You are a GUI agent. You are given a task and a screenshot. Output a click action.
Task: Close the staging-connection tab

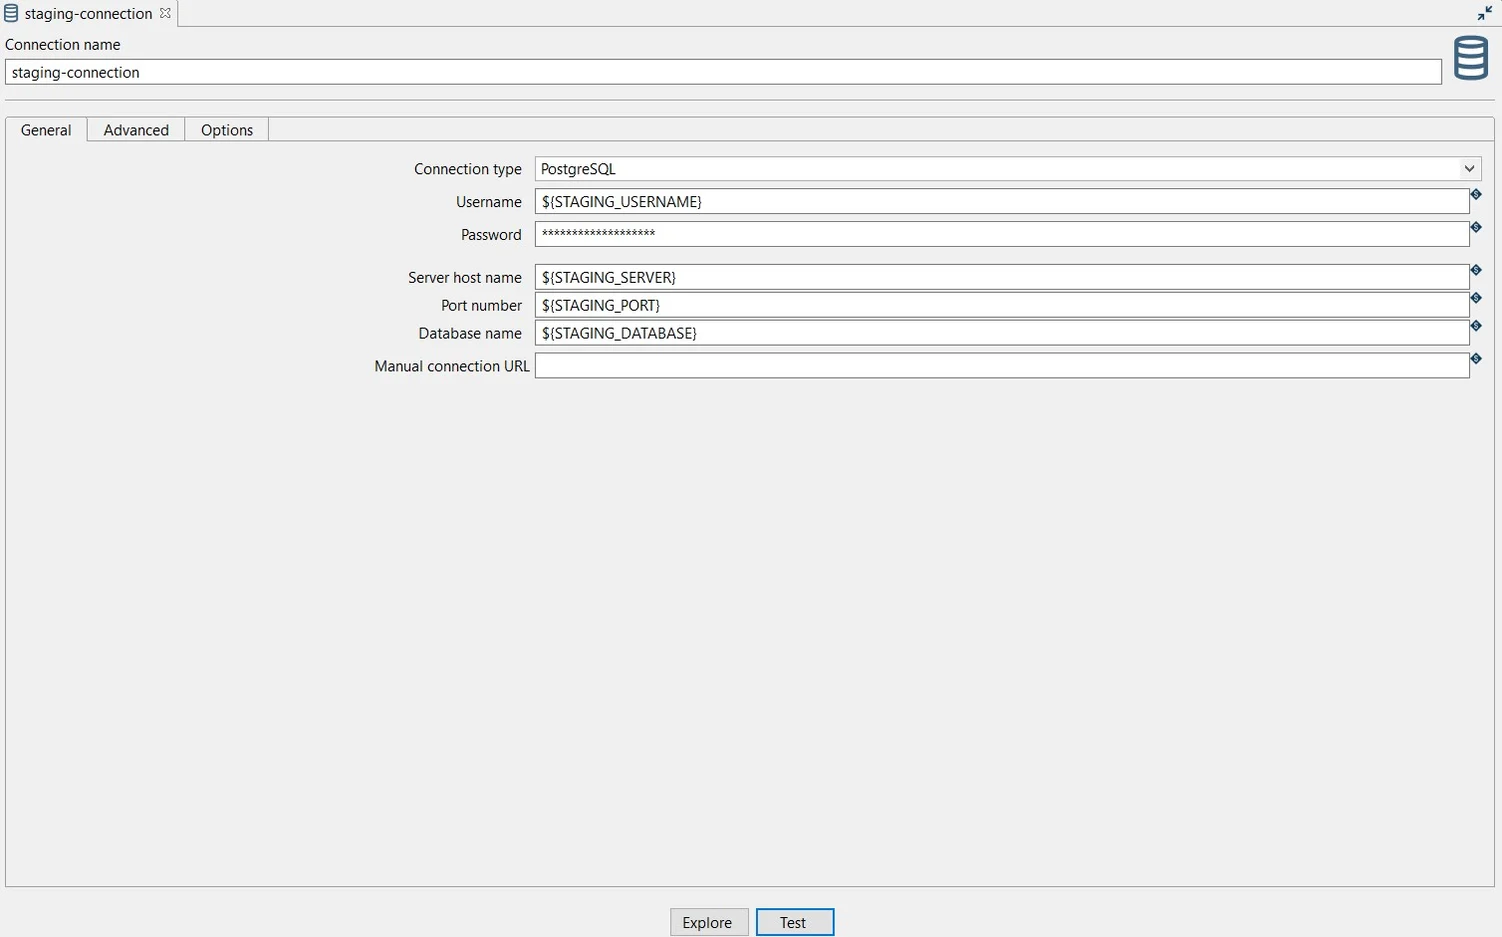click(165, 13)
